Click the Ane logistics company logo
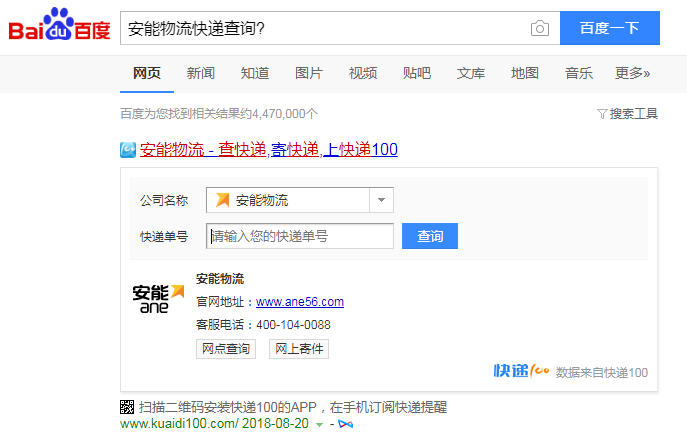Screen dimensions: 687x435 click(x=158, y=298)
